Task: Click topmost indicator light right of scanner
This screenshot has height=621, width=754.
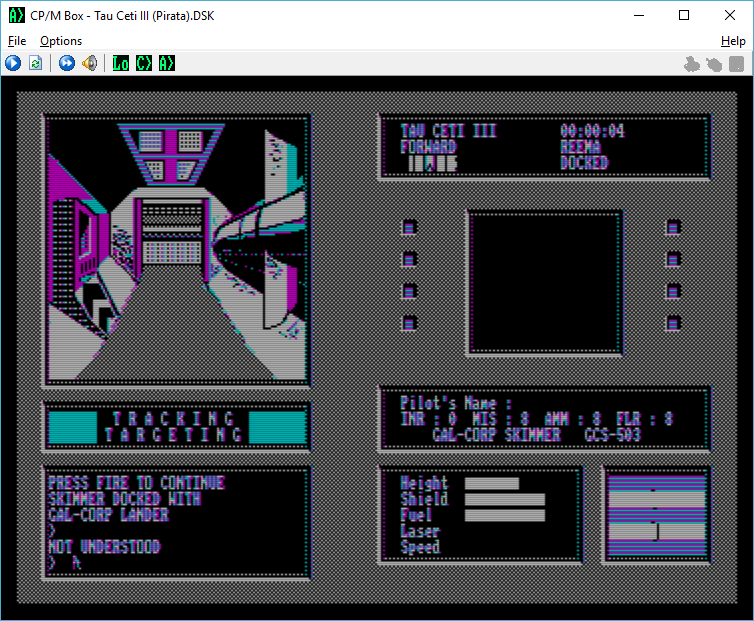Action: pos(673,227)
